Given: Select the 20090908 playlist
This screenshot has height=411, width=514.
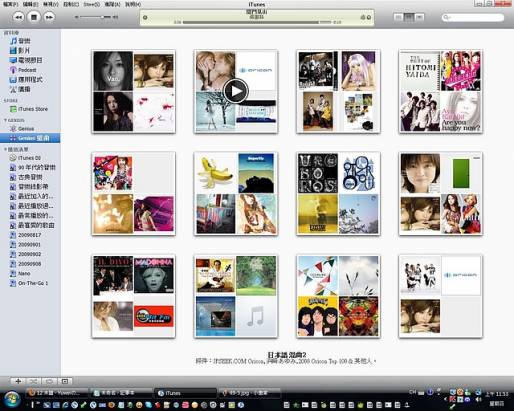Looking at the screenshot, I should coord(26,264).
